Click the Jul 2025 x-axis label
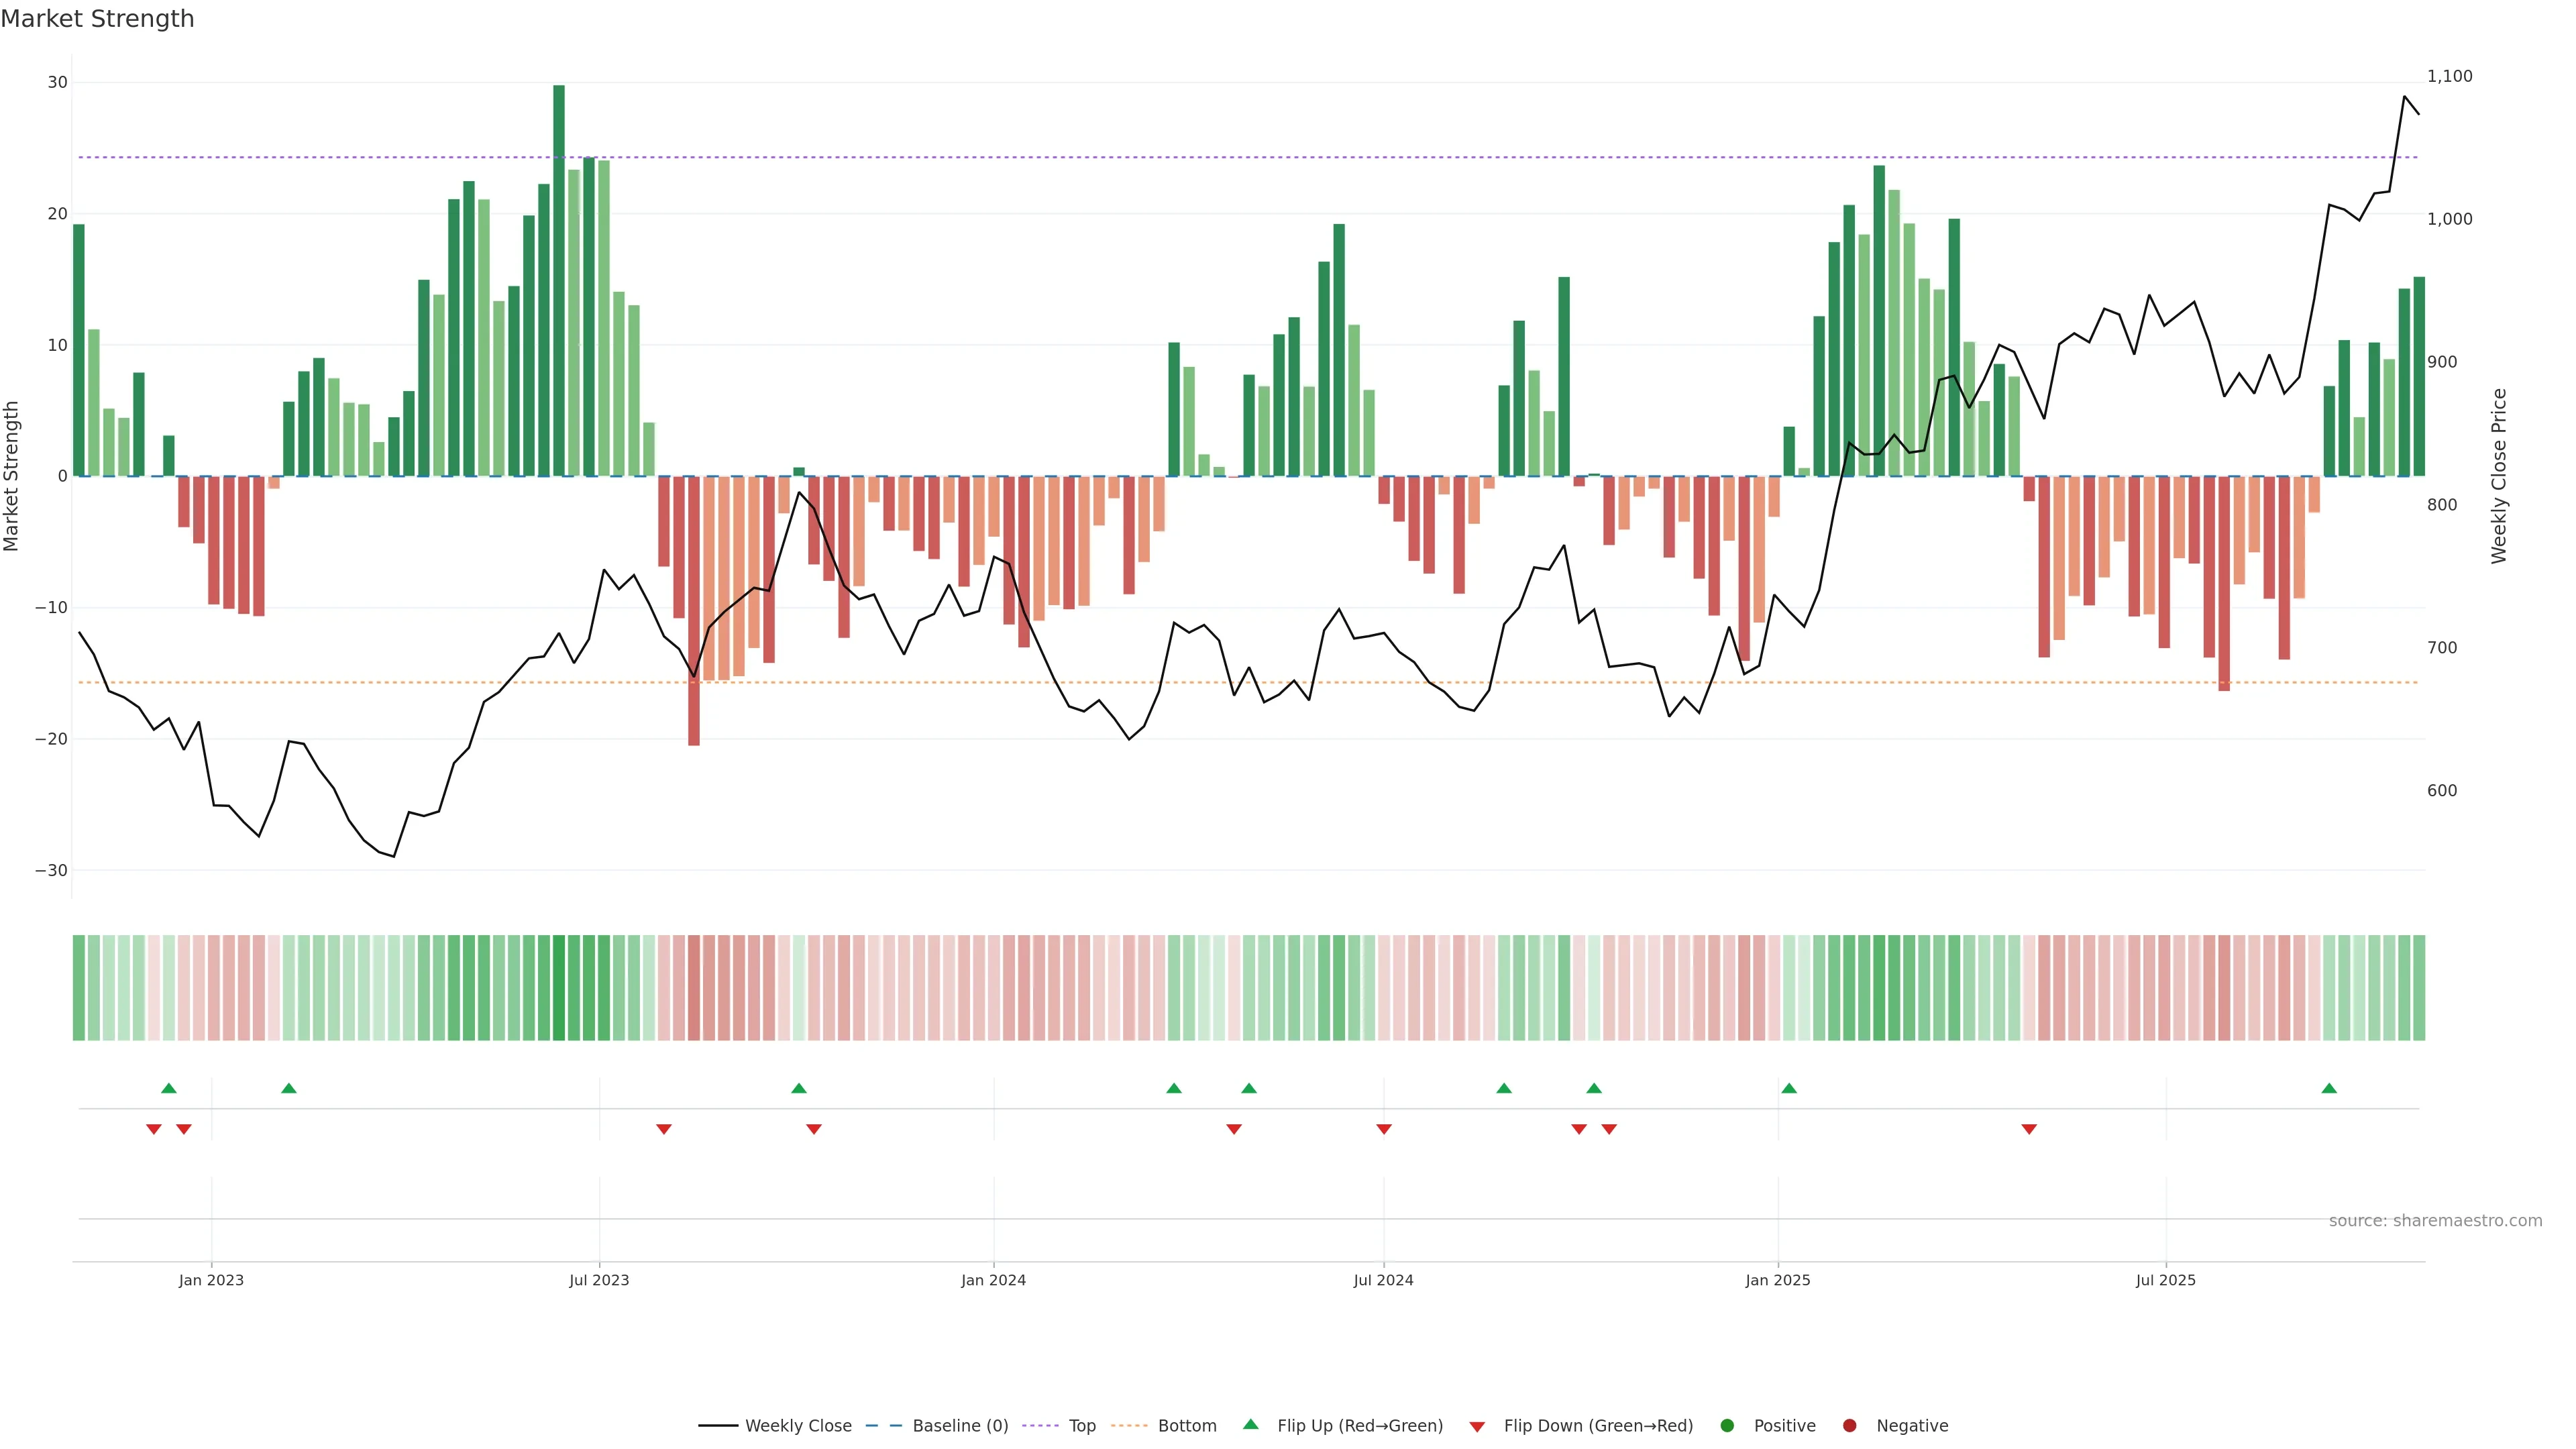The image size is (2576, 1449). coord(2165,1280)
